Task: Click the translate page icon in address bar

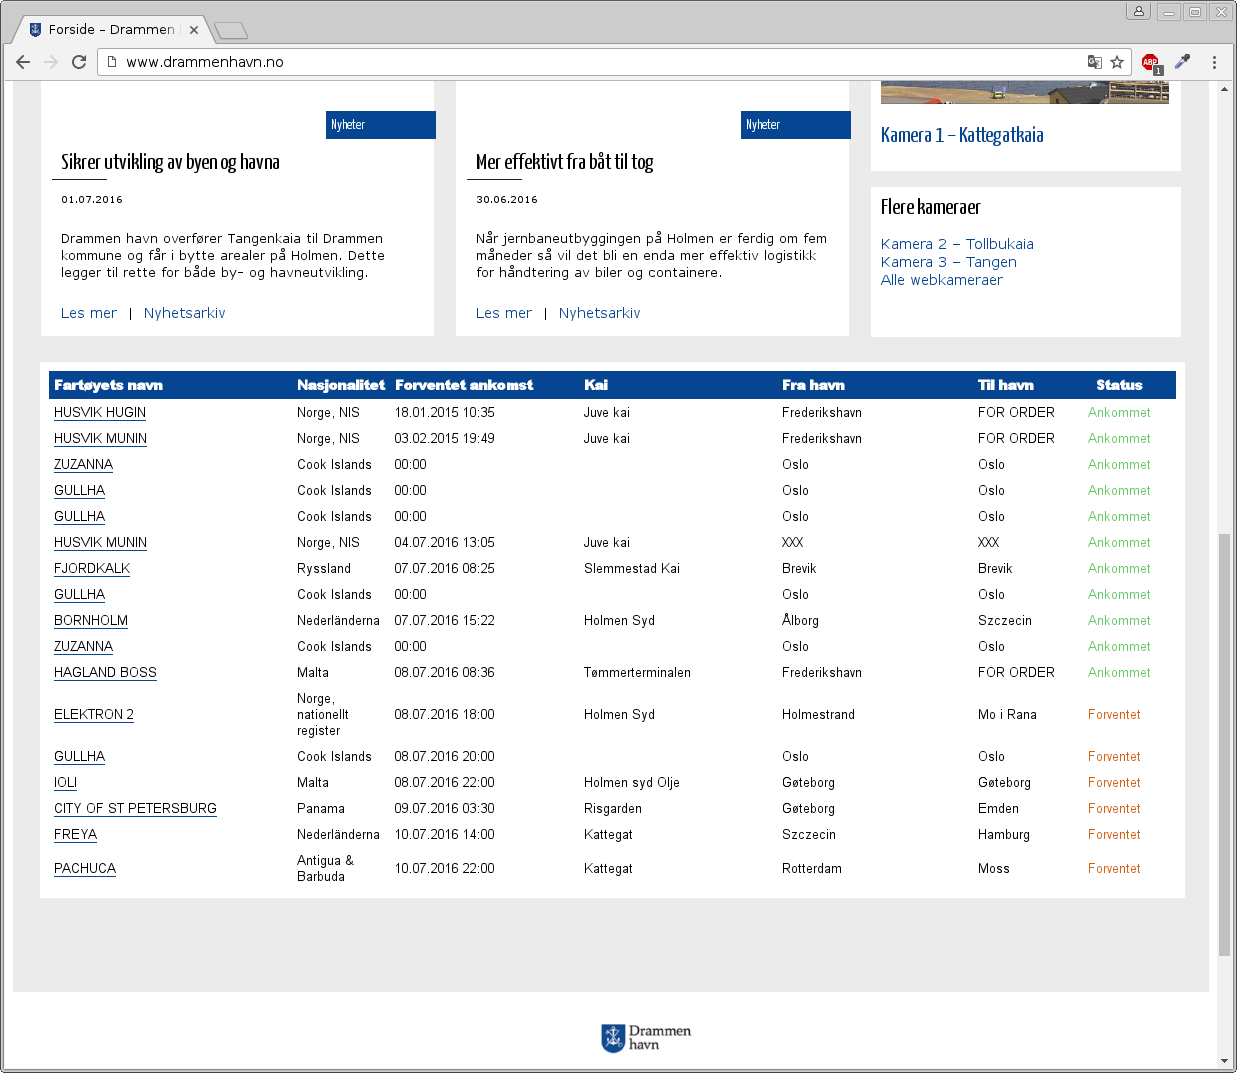Action: tap(1094, 62)
